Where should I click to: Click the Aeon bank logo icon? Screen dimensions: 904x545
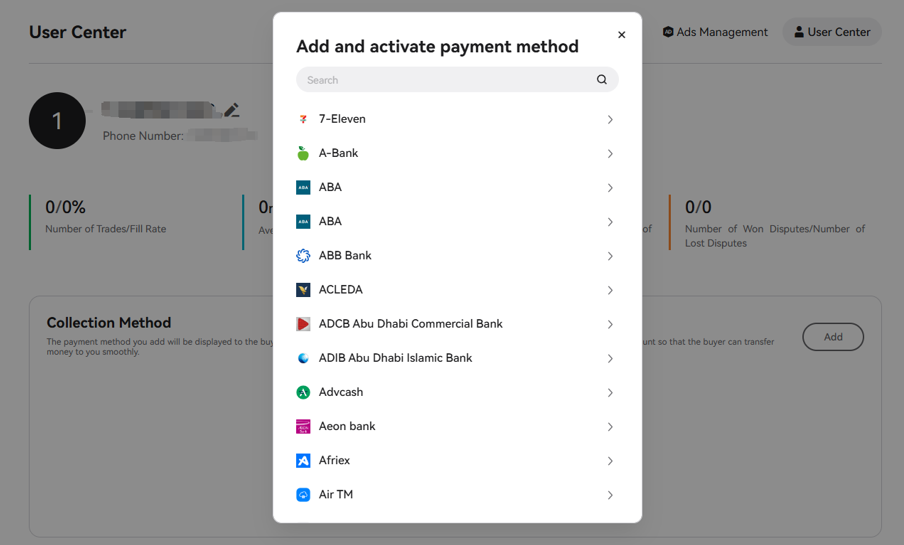coord(303,426)
